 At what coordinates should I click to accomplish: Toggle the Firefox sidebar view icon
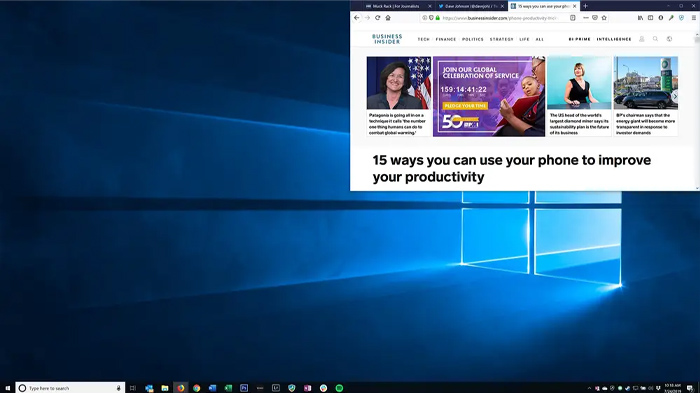coord(650,18)
